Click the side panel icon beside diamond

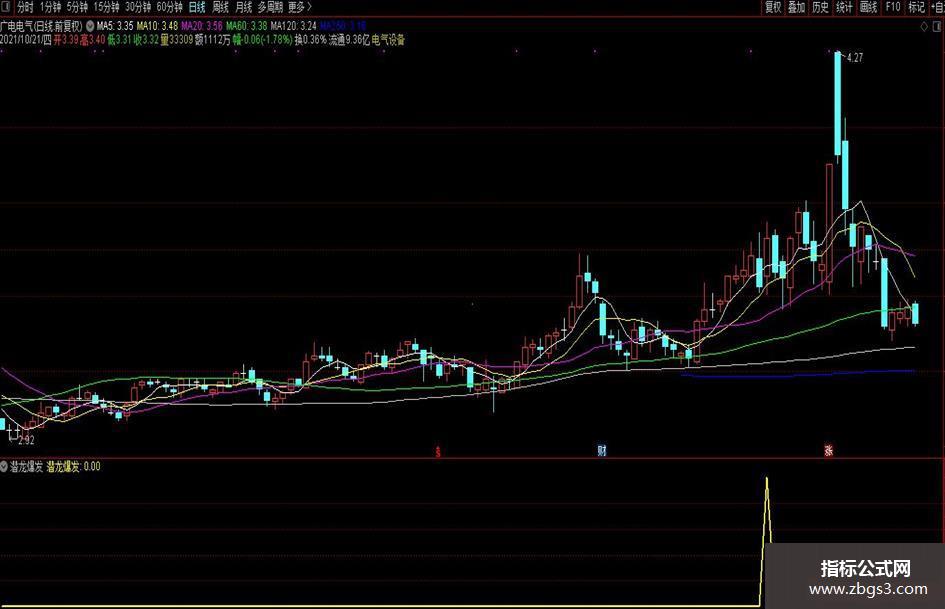pyautogui.click(x=938, y=27)
